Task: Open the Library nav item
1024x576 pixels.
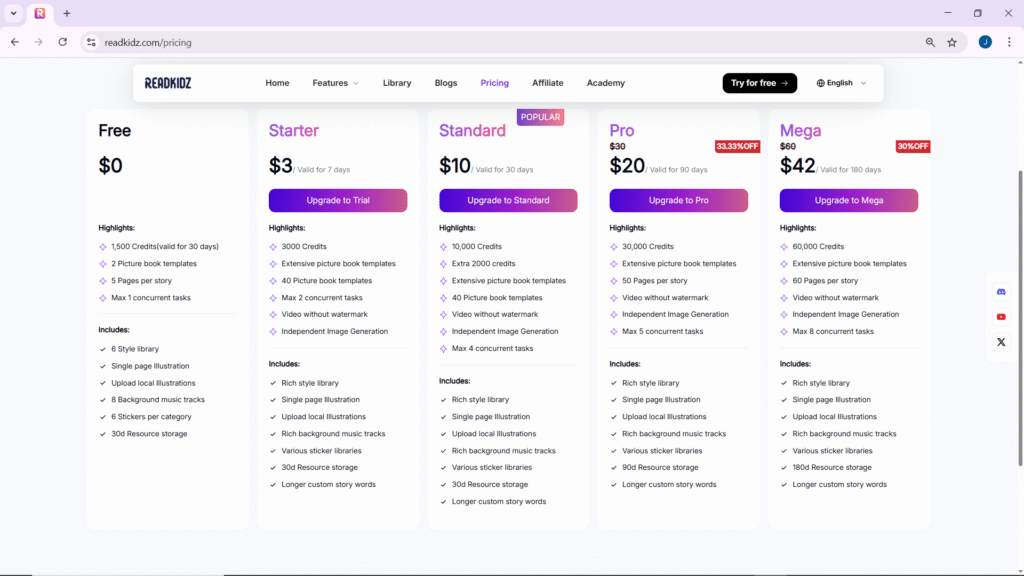Action: [x=397, y=83]
